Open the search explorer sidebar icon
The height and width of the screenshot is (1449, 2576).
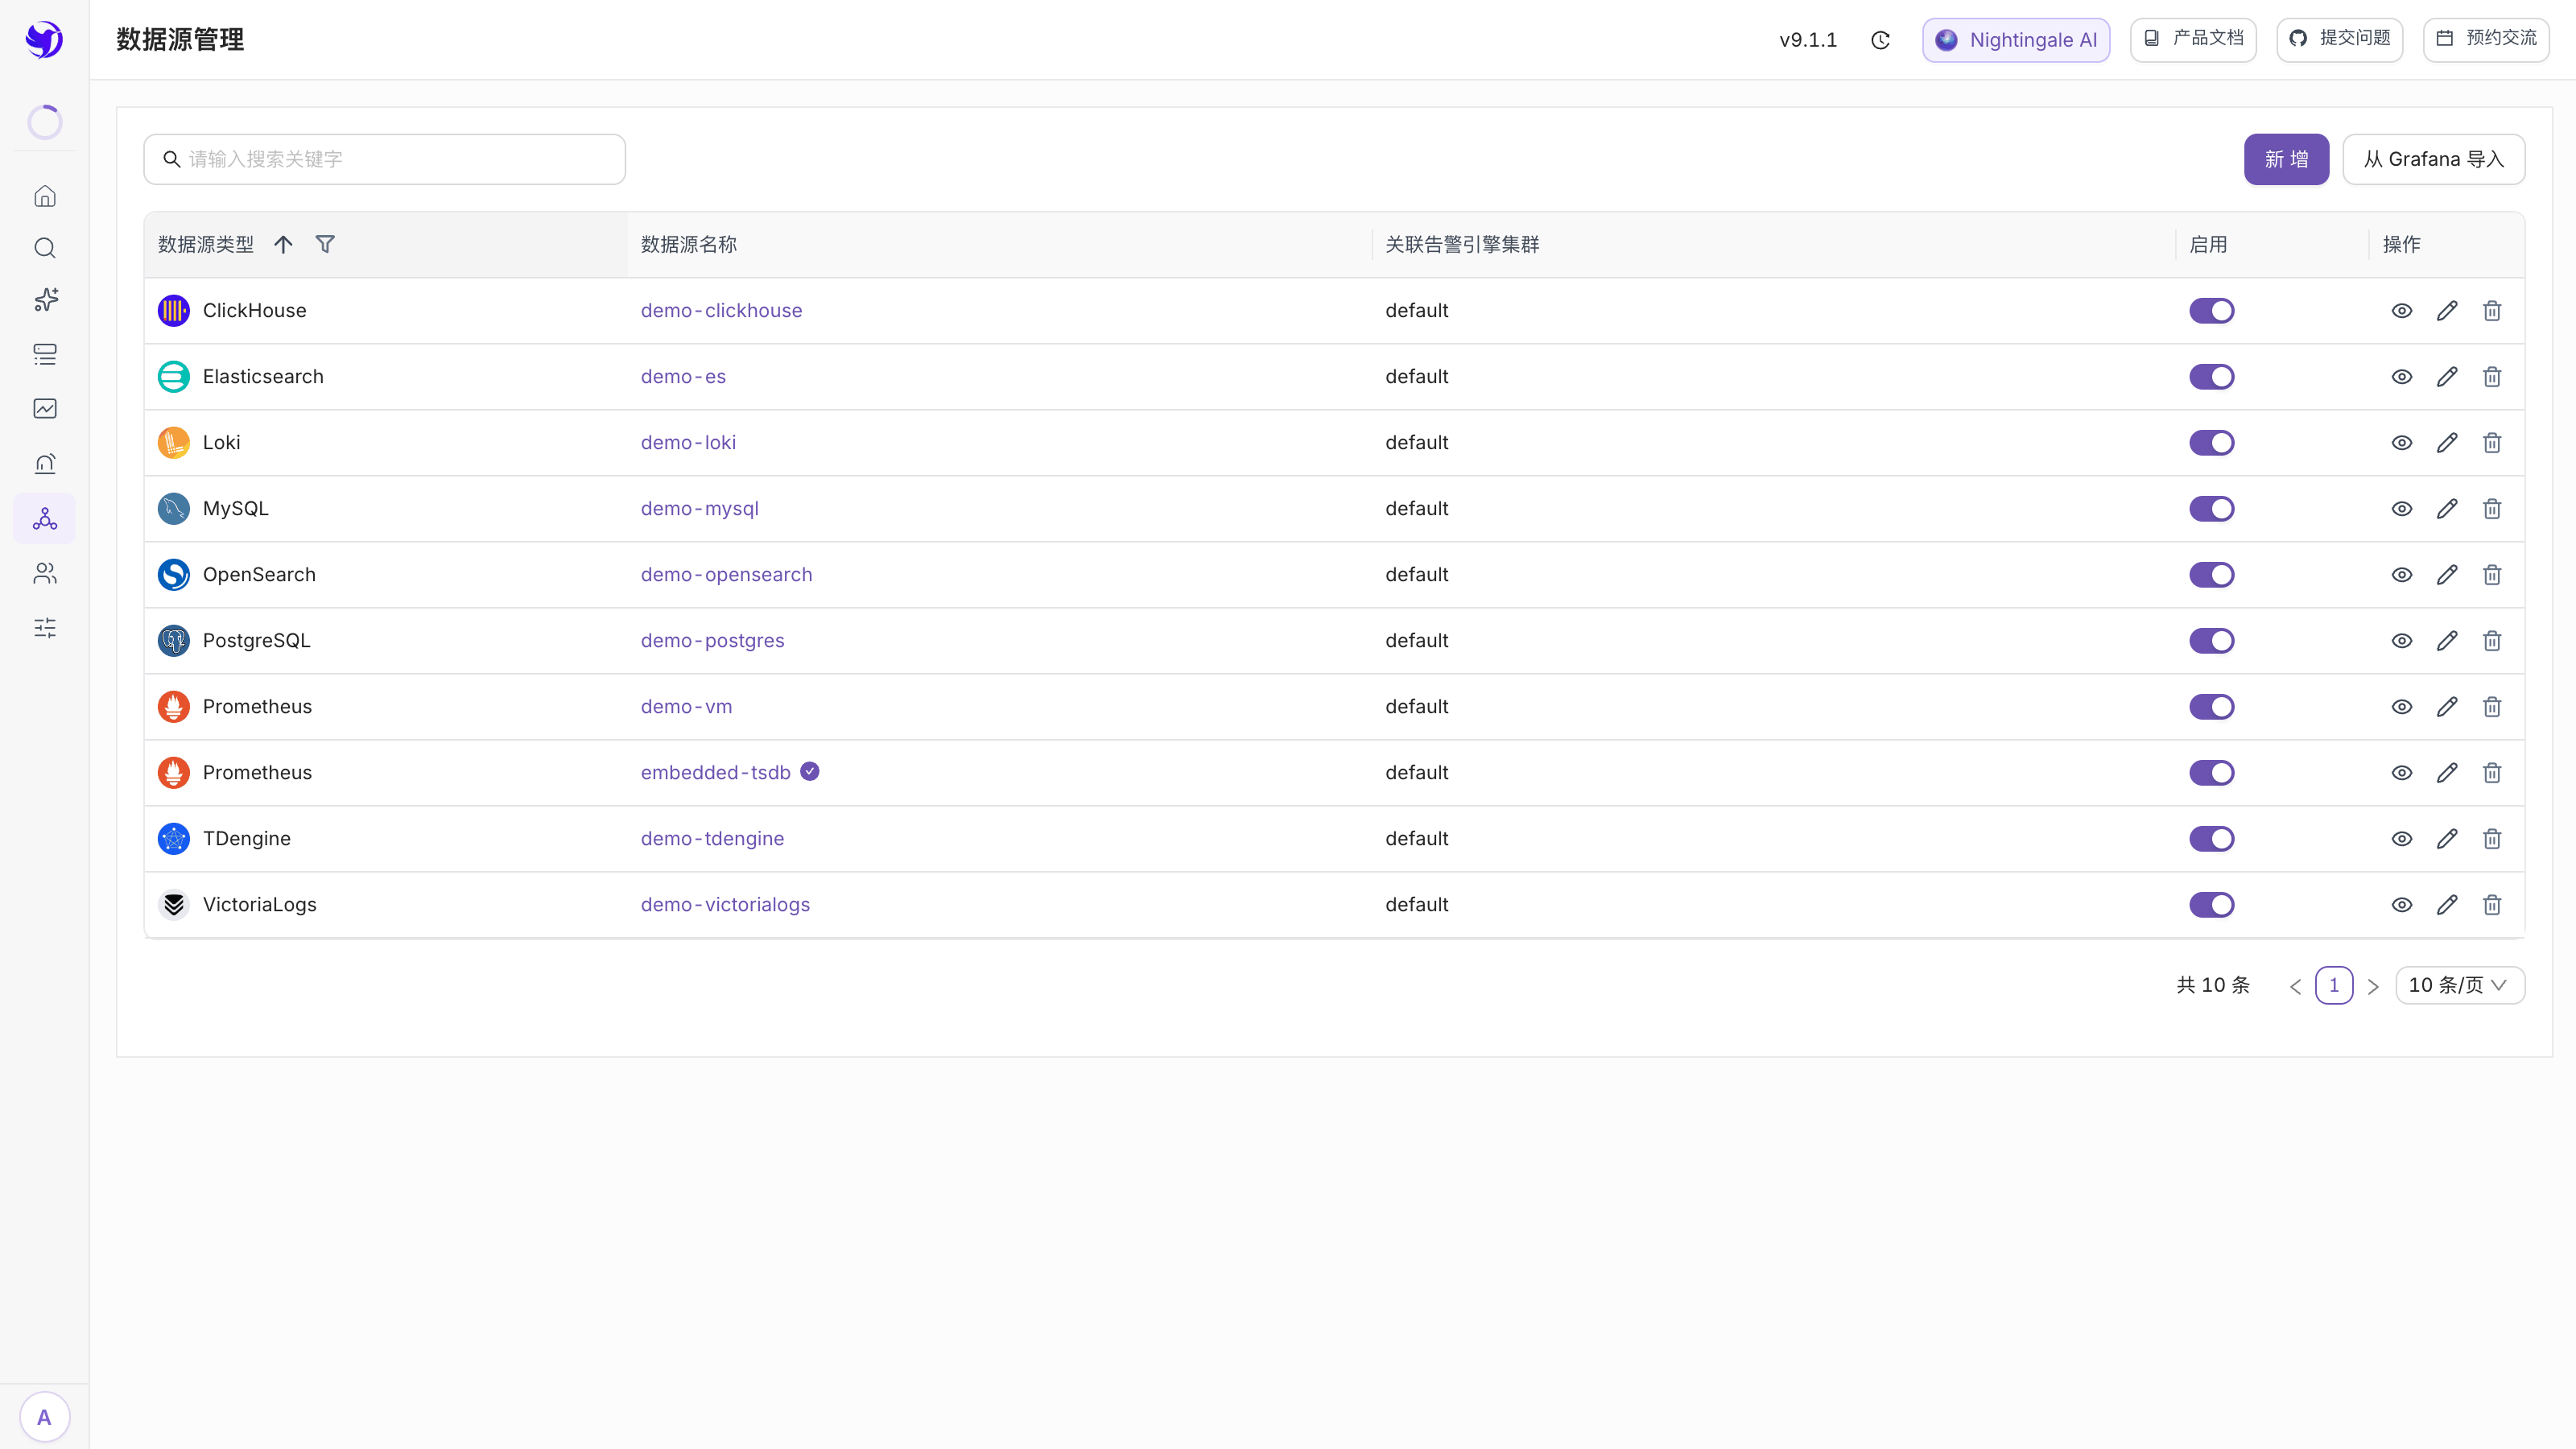click(45, 248)
